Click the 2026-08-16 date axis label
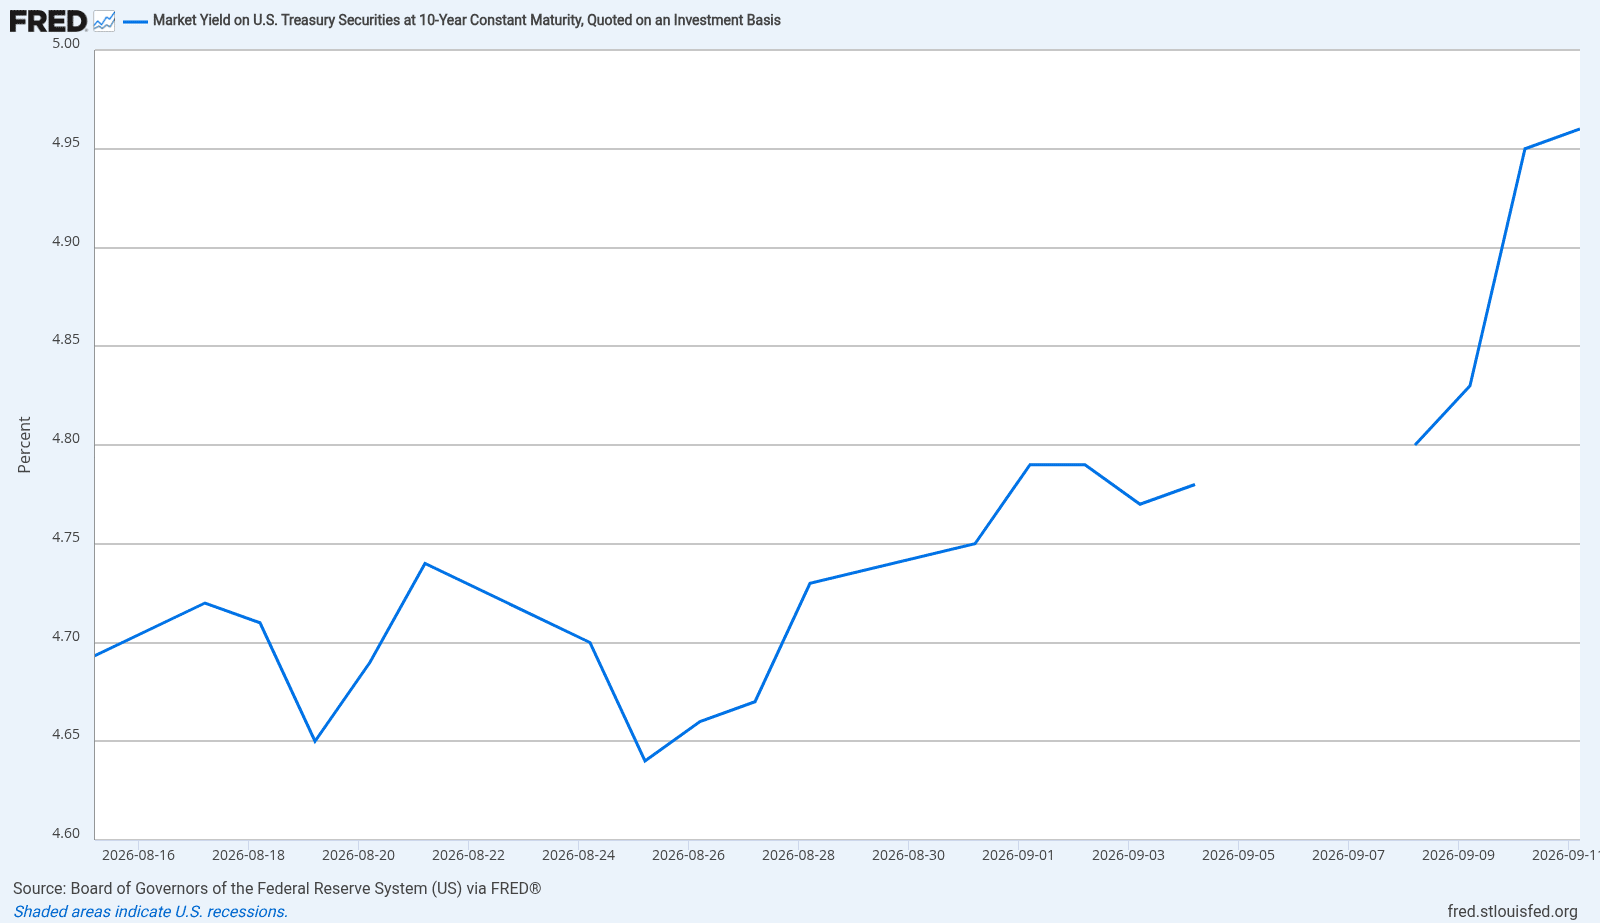The width and height of the screenshot is (1600, 923). point(138,855)
